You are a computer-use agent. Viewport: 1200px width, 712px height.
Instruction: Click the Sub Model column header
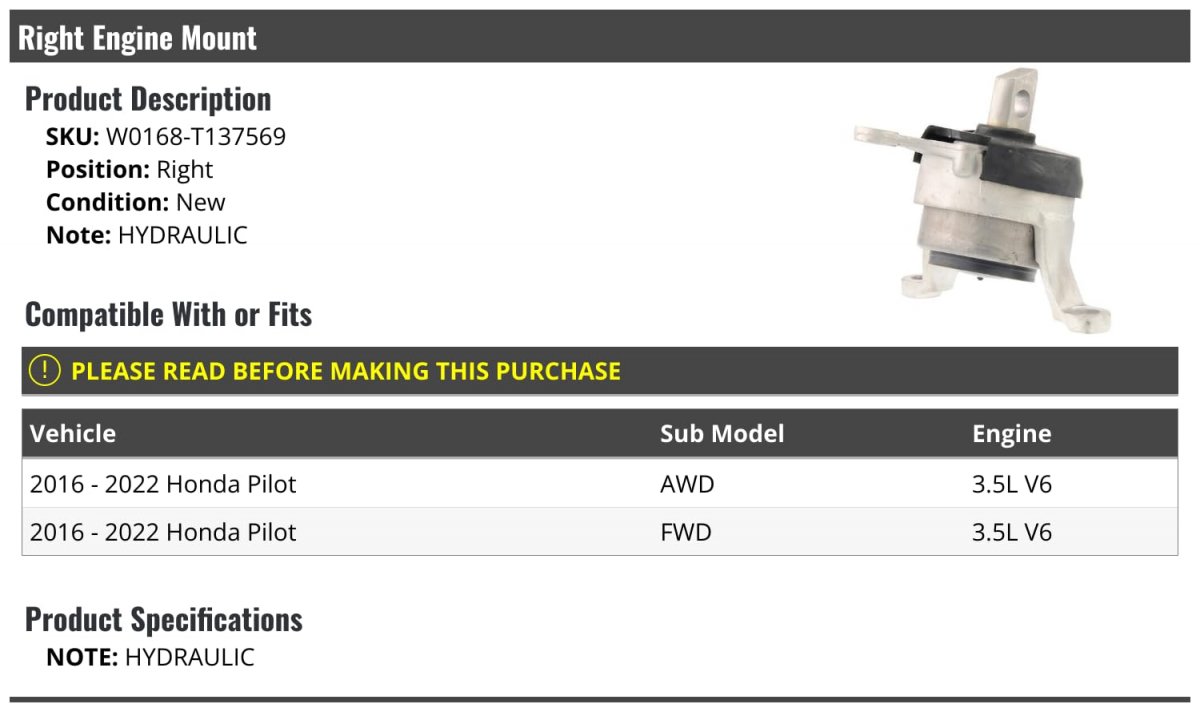point(722,434)
